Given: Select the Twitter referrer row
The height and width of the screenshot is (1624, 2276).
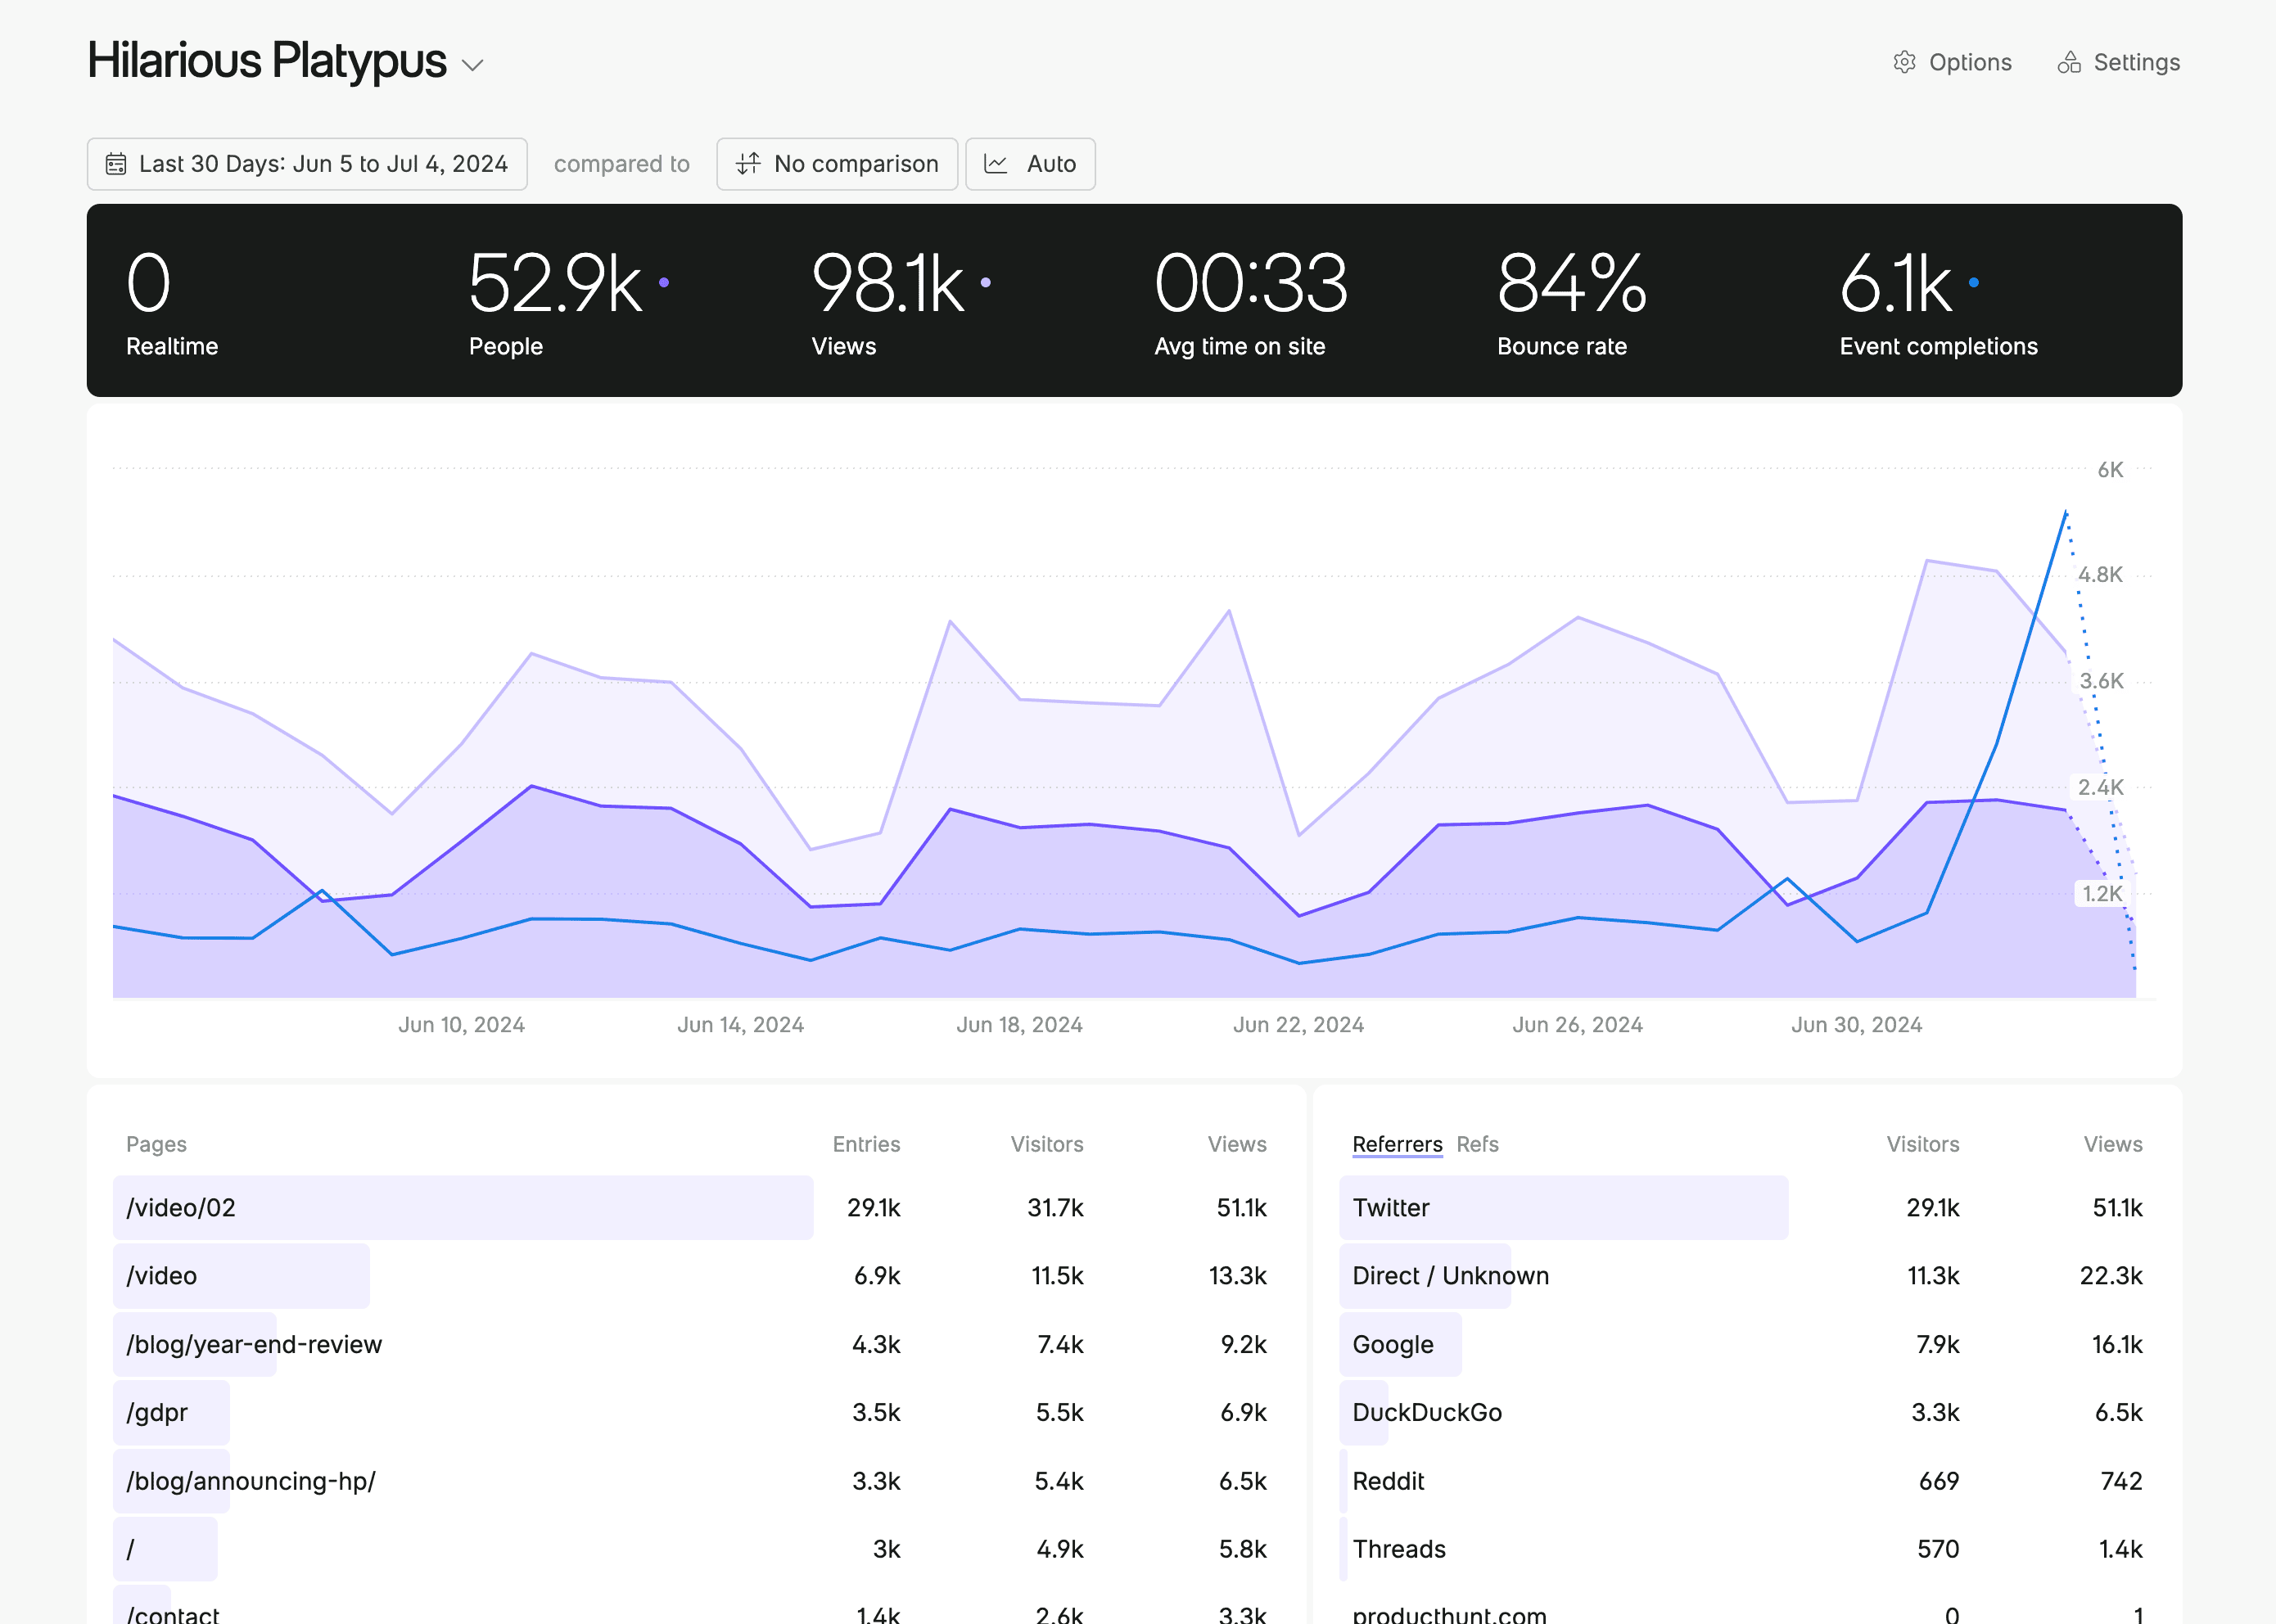Looking at the screenshot, I should tap(1390, 1207).
